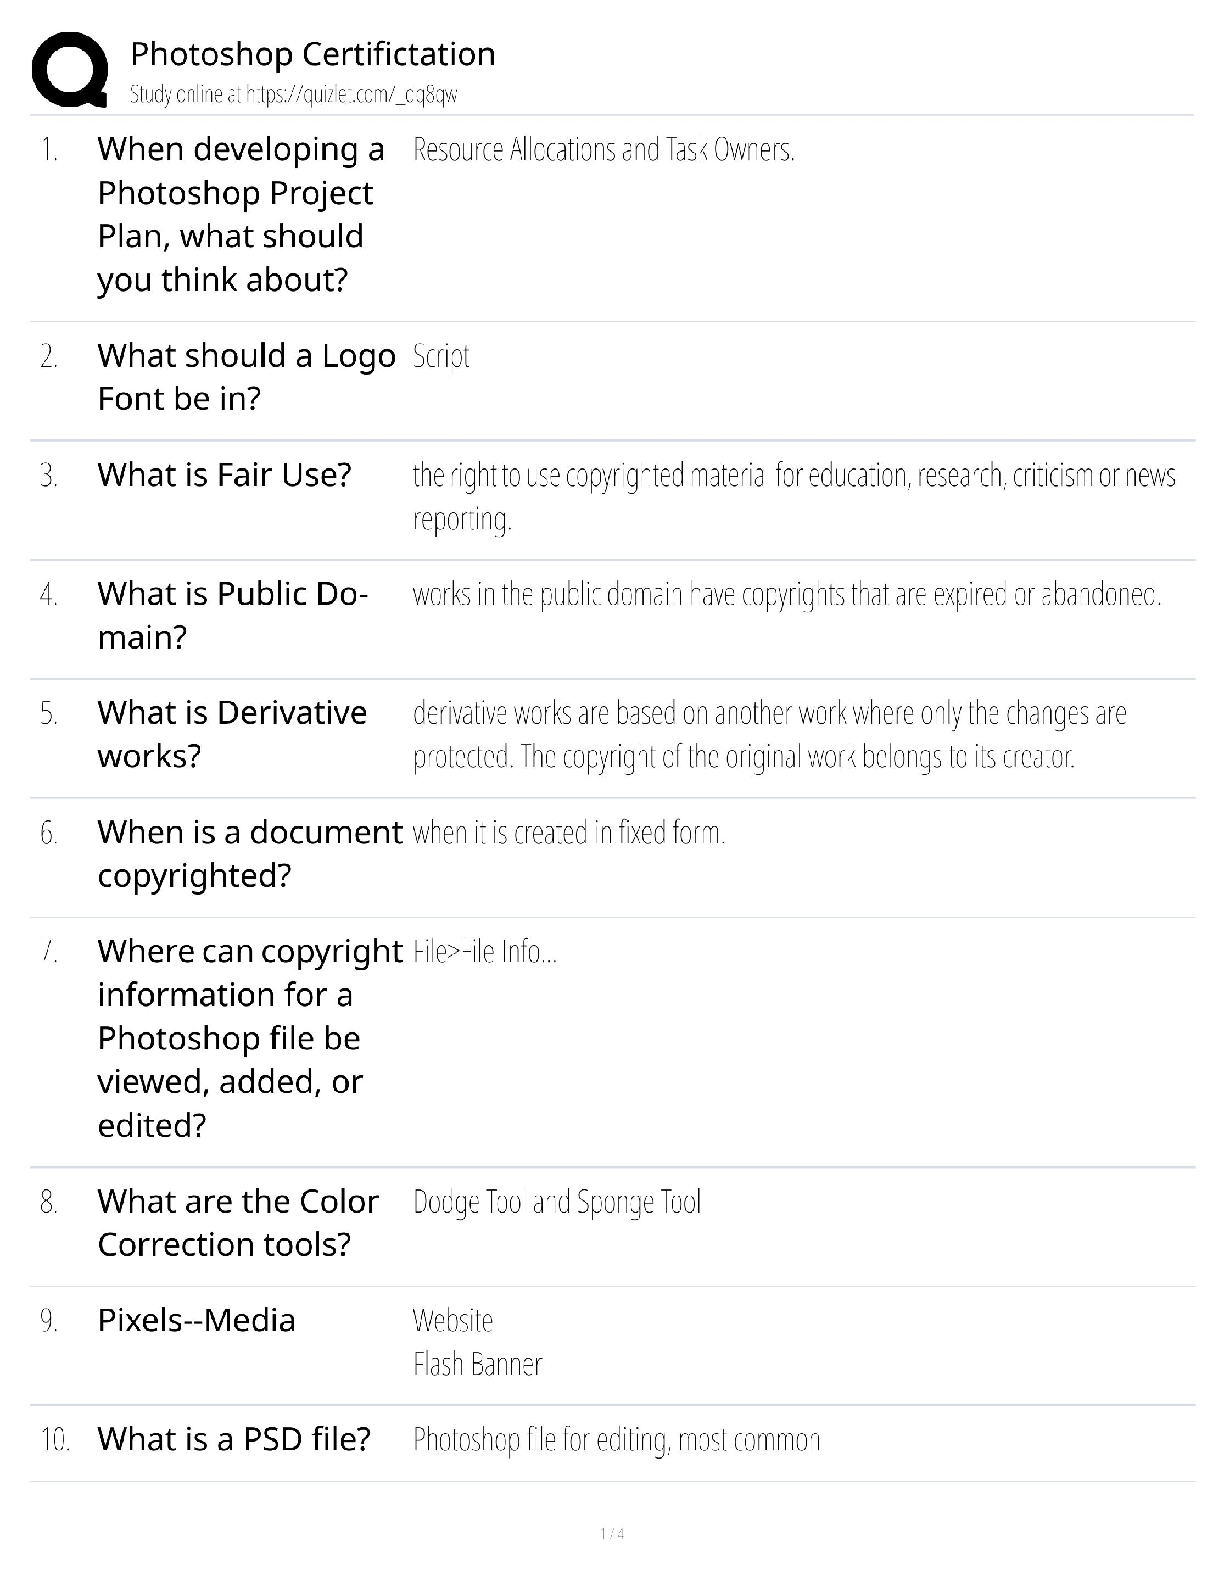Click the Photoshop Certifictation title
This screenshot has height=1584, width=1224.
point(312,54)
